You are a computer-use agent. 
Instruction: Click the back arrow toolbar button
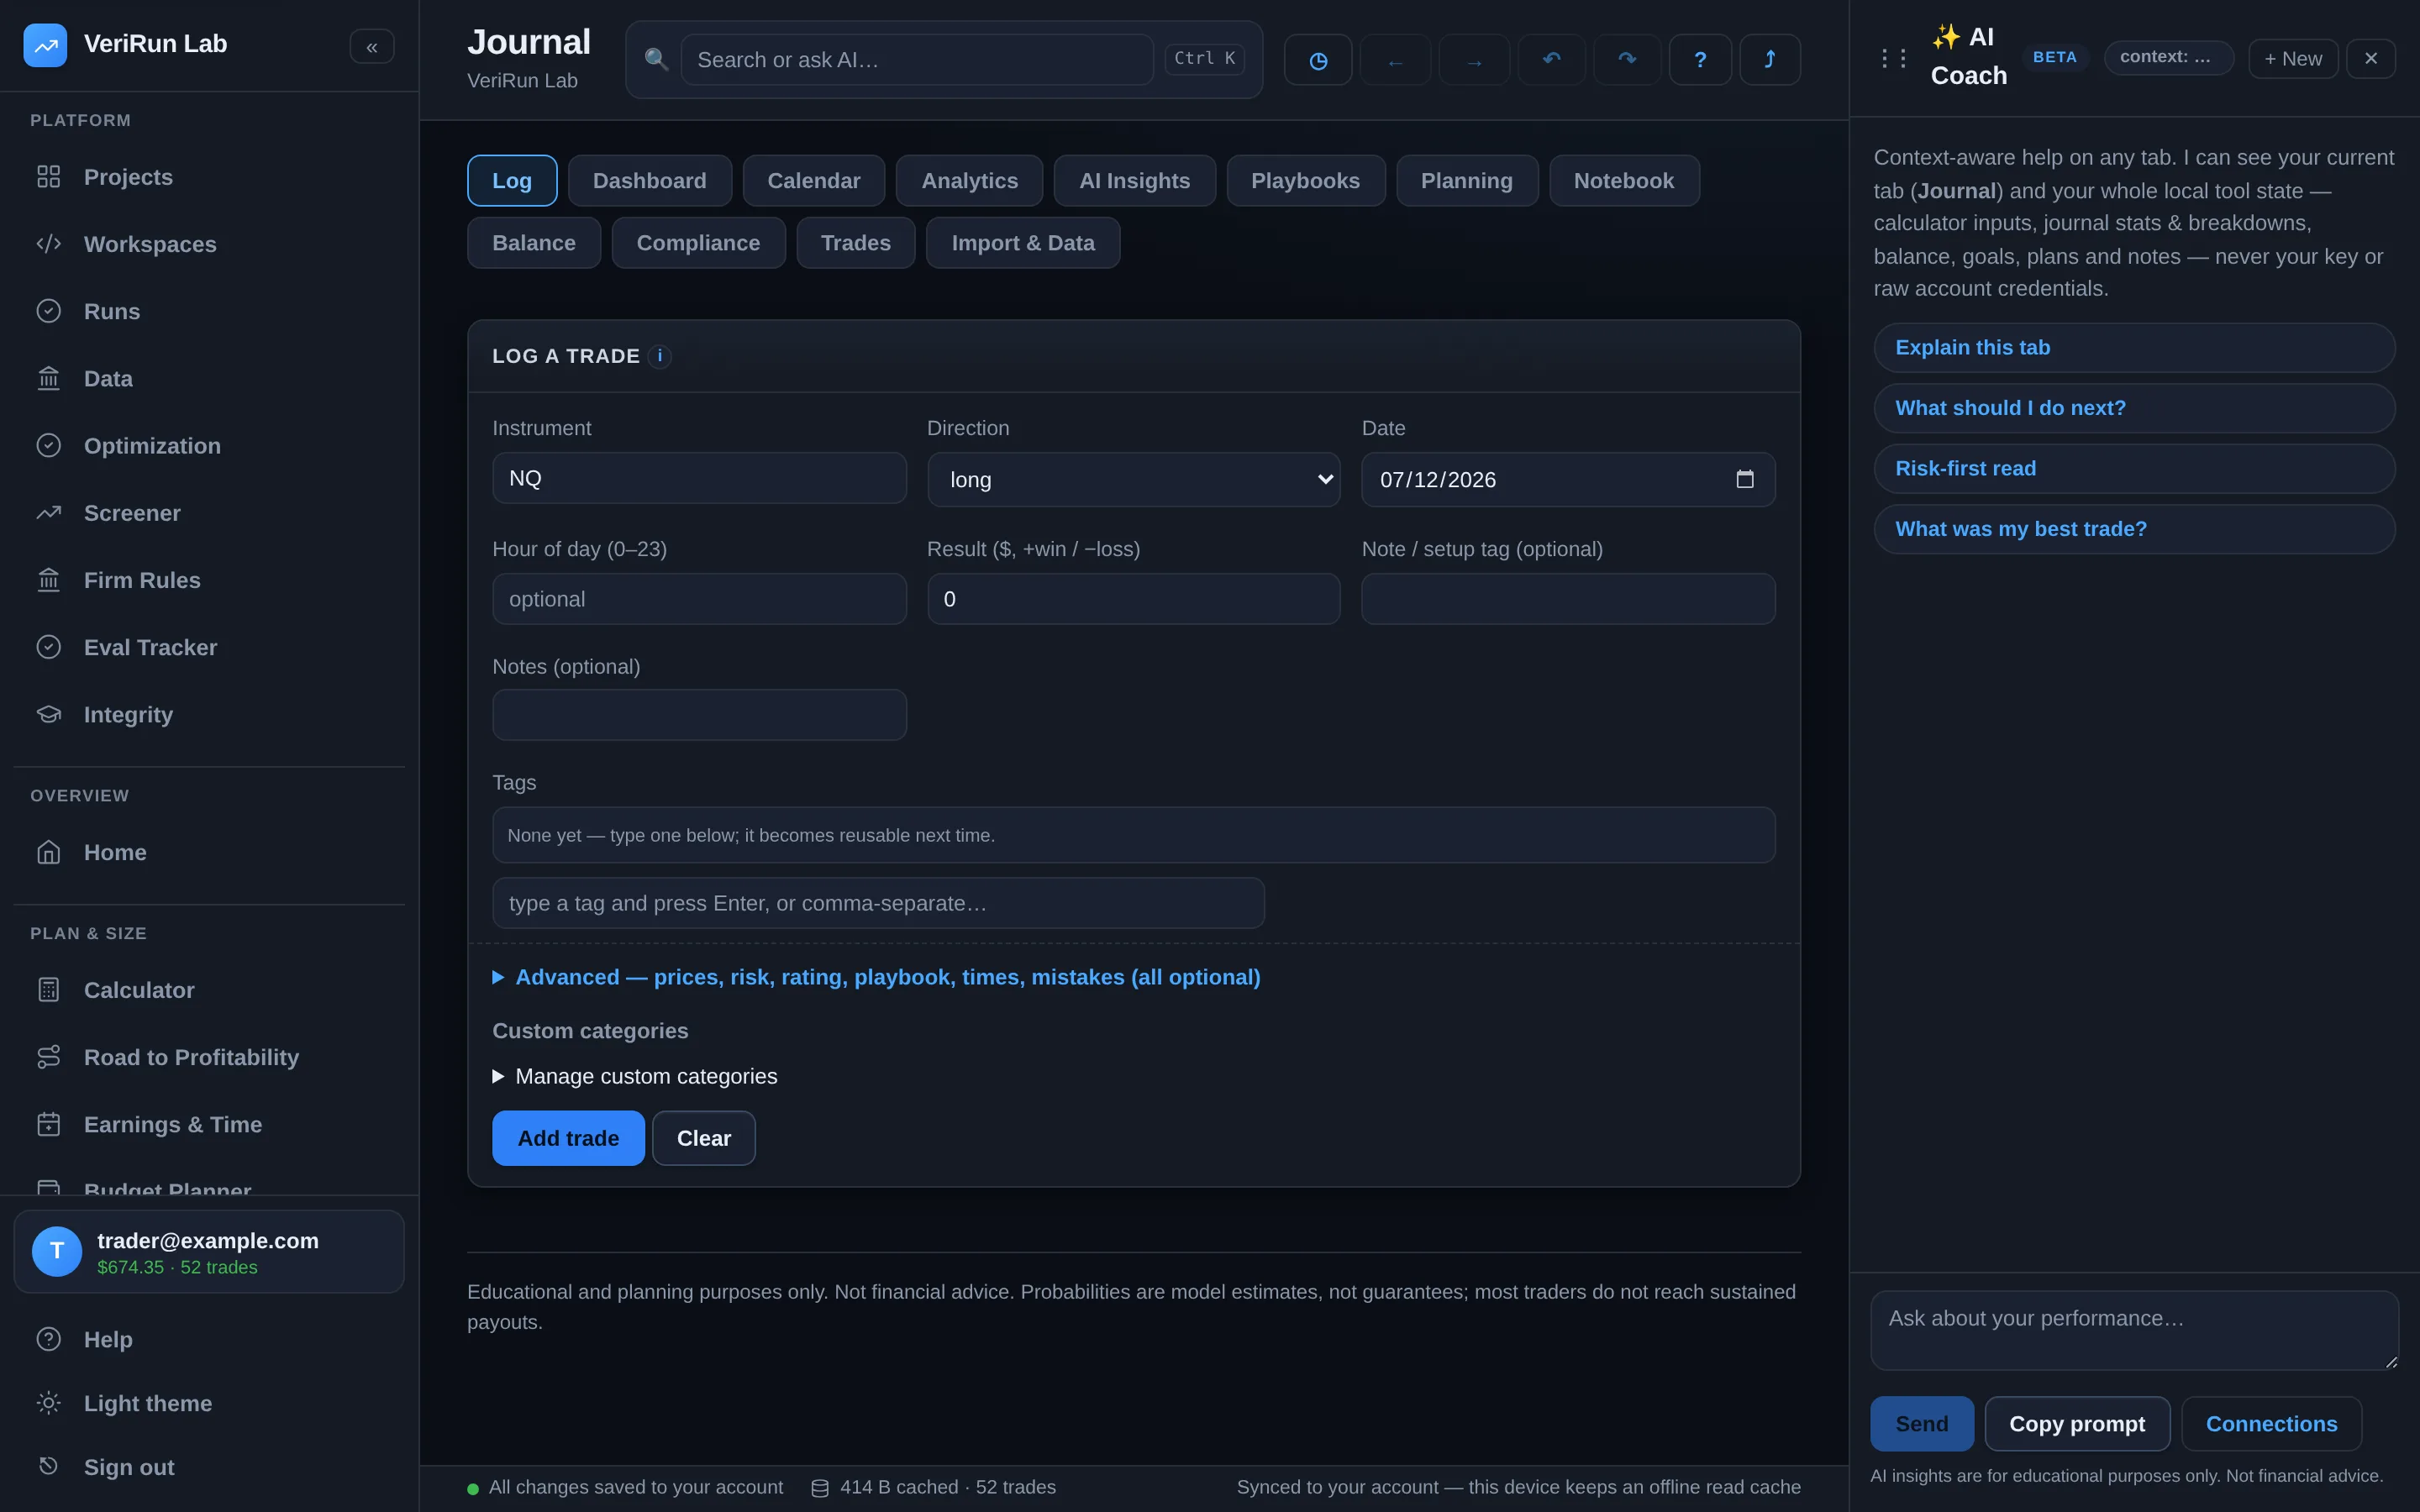(x=1395, y=60)
